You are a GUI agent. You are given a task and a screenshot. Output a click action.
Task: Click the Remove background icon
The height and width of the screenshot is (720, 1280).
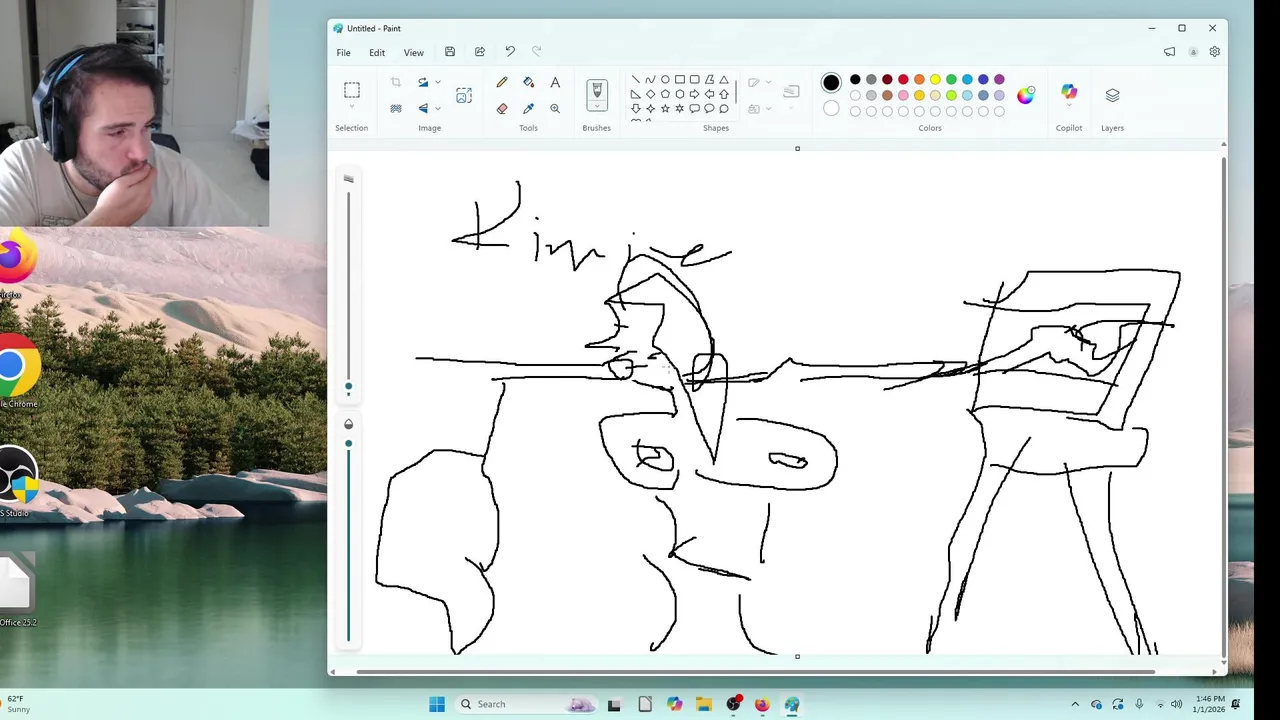[396, 108]
